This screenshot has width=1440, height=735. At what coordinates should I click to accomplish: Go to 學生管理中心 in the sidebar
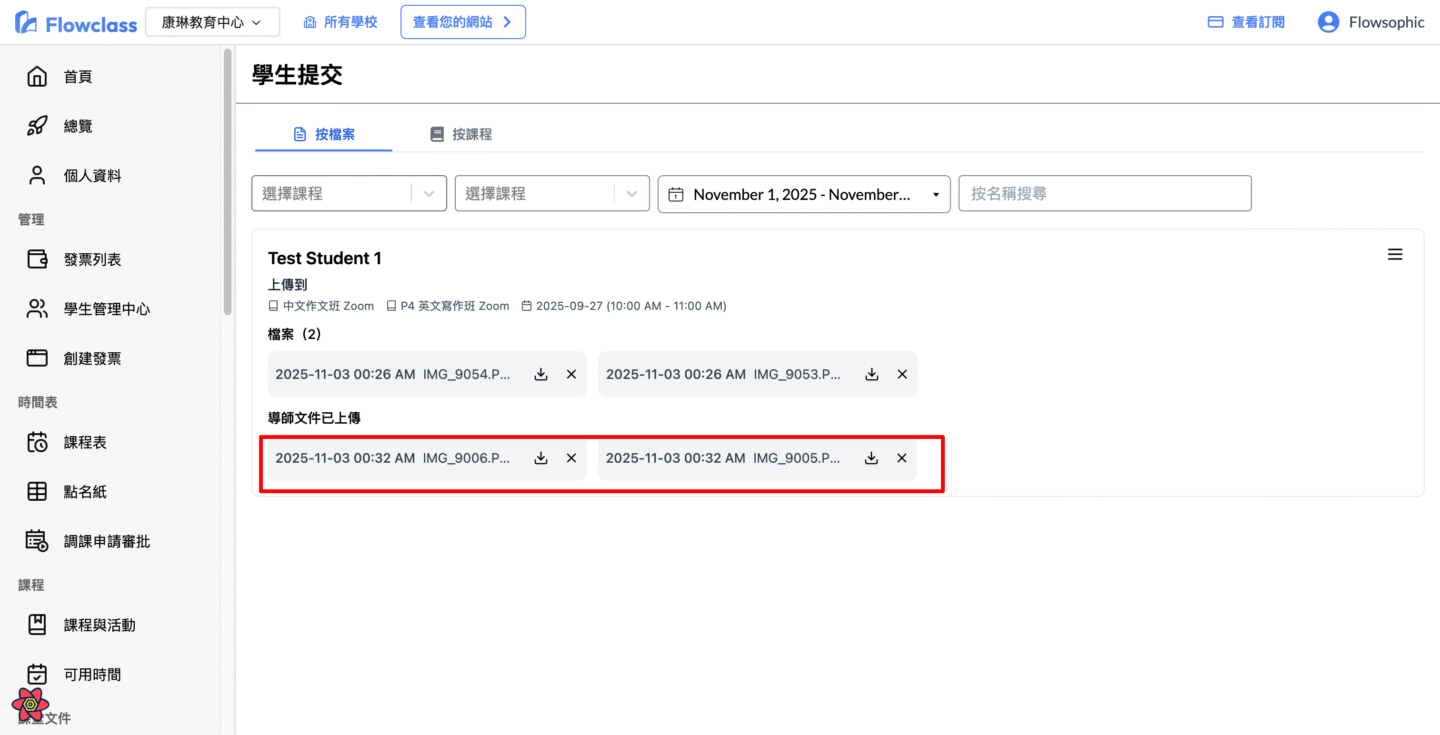pos(107,309)
